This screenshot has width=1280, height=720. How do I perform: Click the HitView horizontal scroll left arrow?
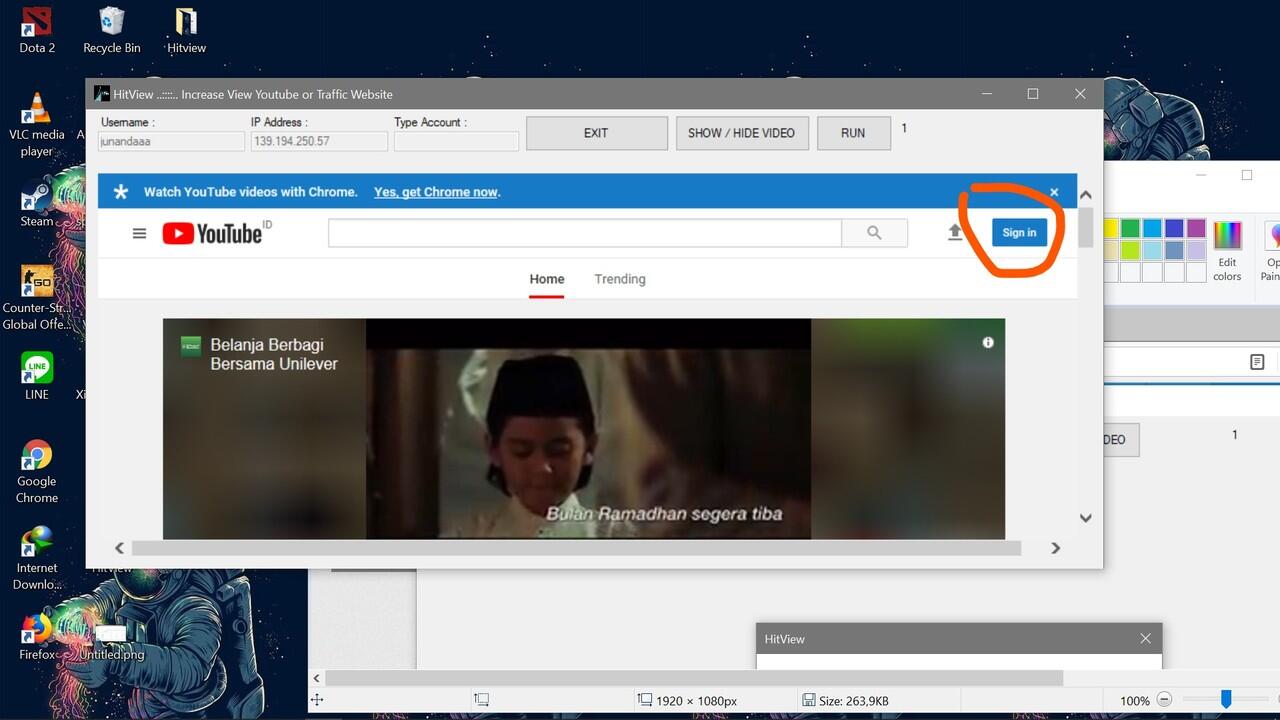tap(119, 548)
